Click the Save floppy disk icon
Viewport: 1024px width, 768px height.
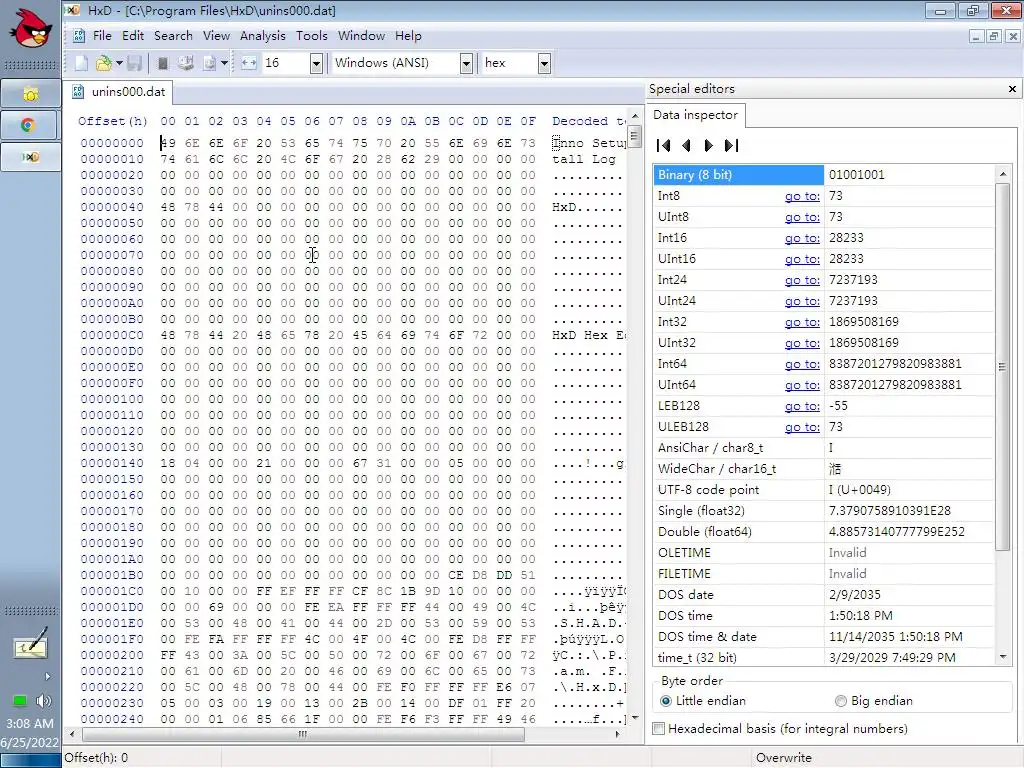[135, 63]
